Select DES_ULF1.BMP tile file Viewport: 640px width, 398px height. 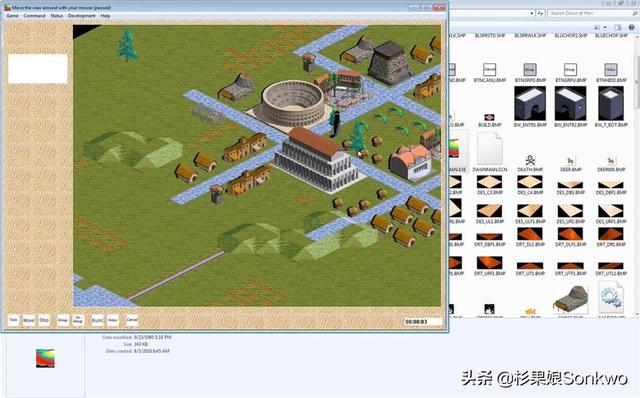[530, 214]
